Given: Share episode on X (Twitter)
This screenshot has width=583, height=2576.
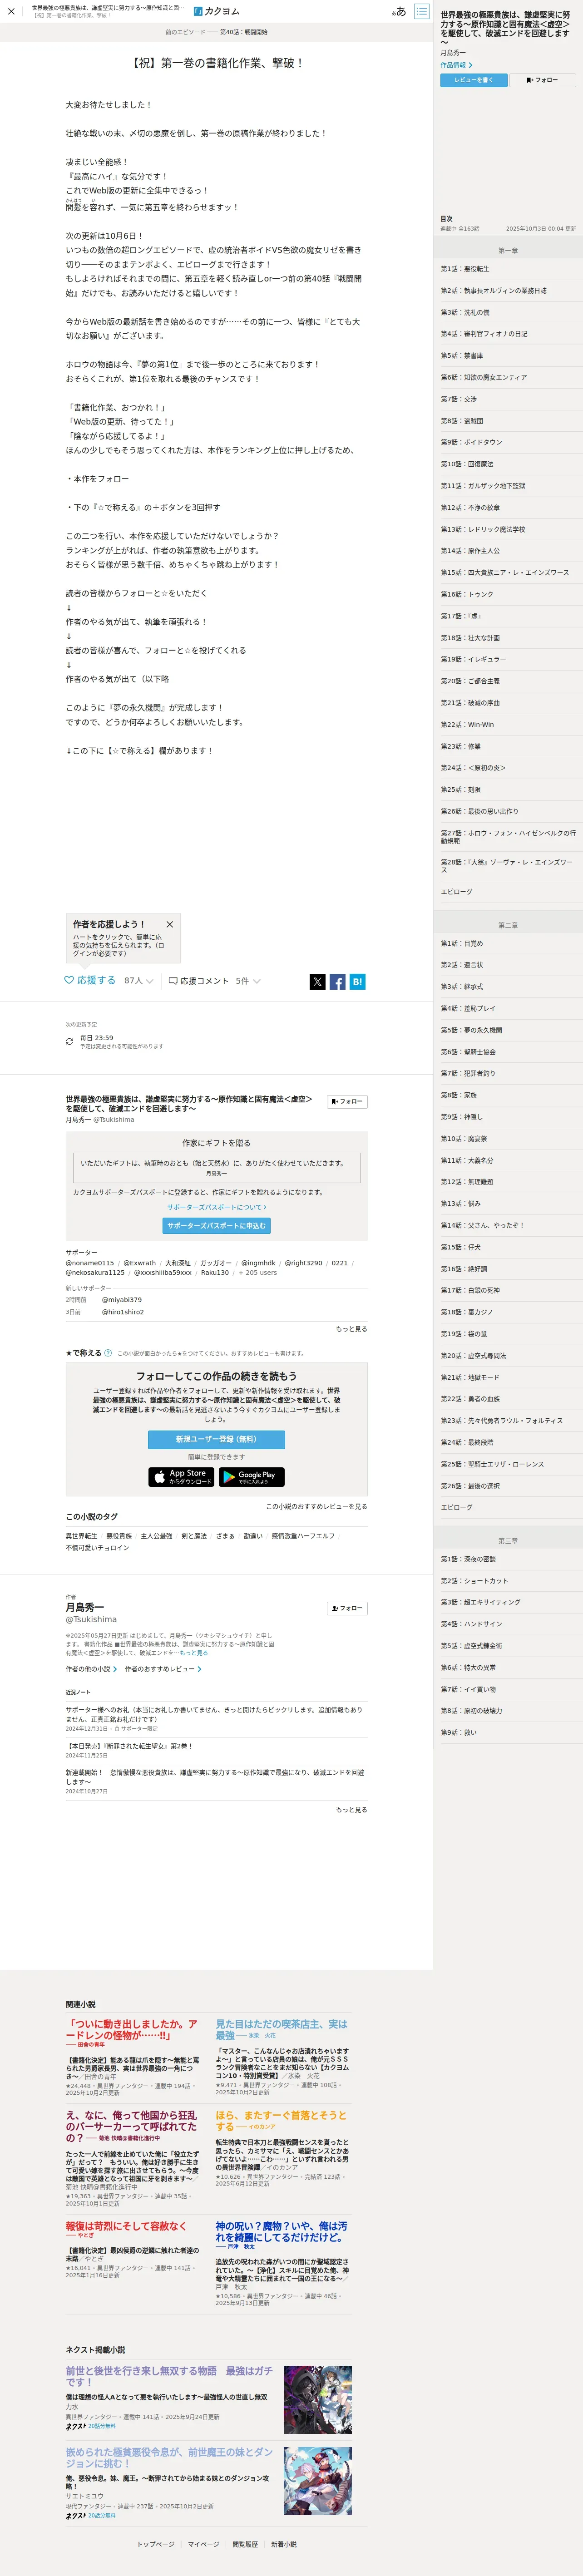Looking at the screenshot, I should pos(317,981).
